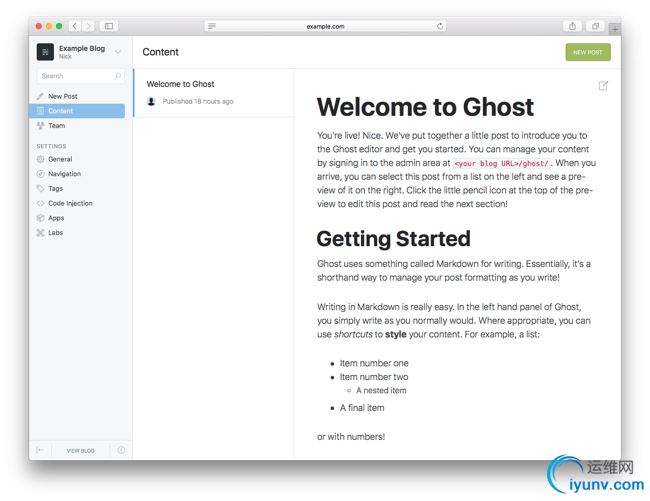Viewport: 650px width, 501px height.
Task: Add a new Safari tab with plus
Action: 614,29
